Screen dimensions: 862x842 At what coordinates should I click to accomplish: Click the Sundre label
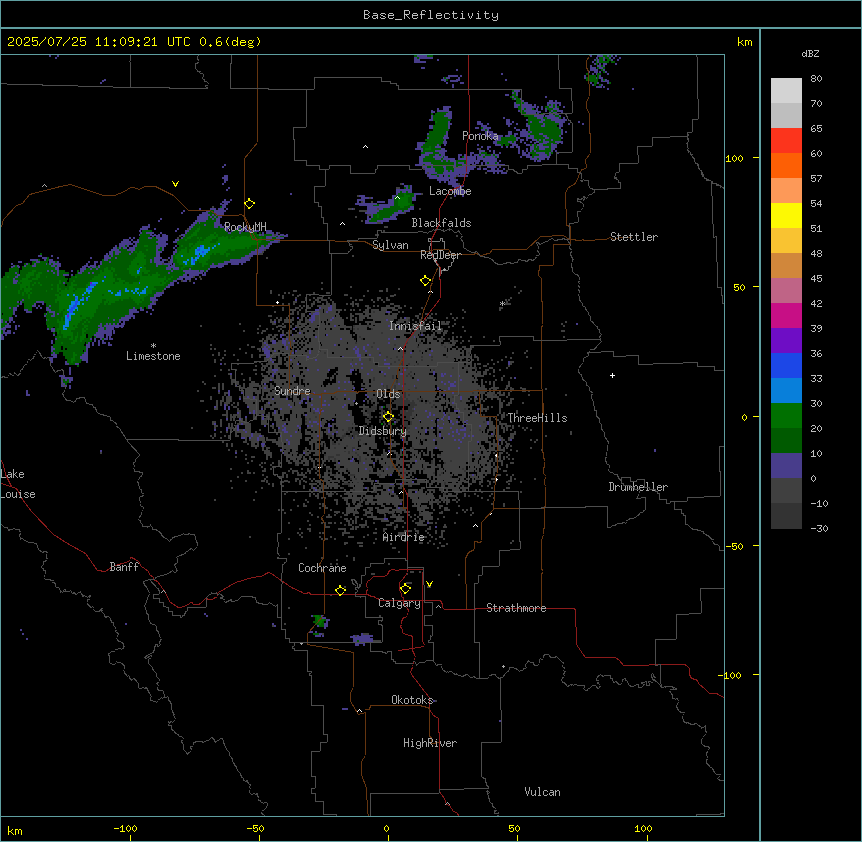click(x=292, y=391)
